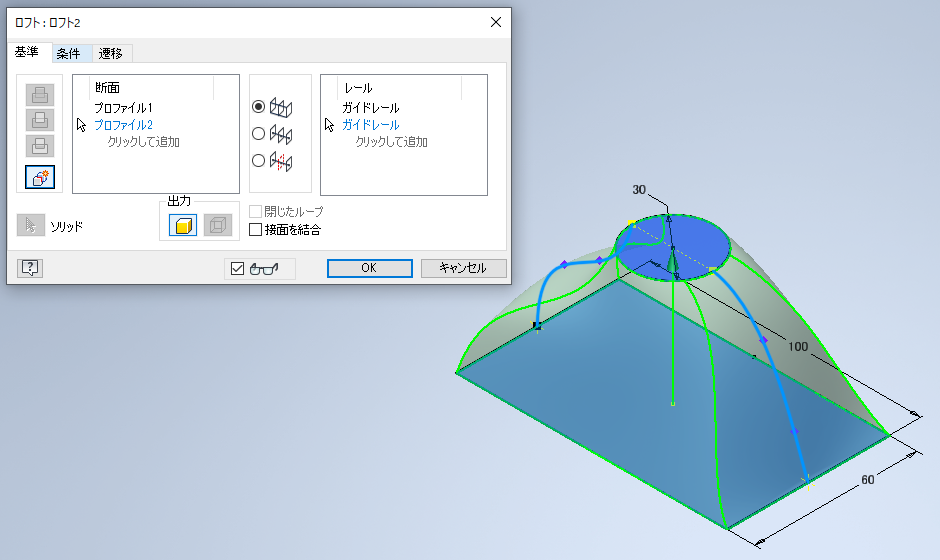This screenshot has height=560, width=940.
Task: Toggle 接面を結合 checkbox
Action: (x=255, y=230)
